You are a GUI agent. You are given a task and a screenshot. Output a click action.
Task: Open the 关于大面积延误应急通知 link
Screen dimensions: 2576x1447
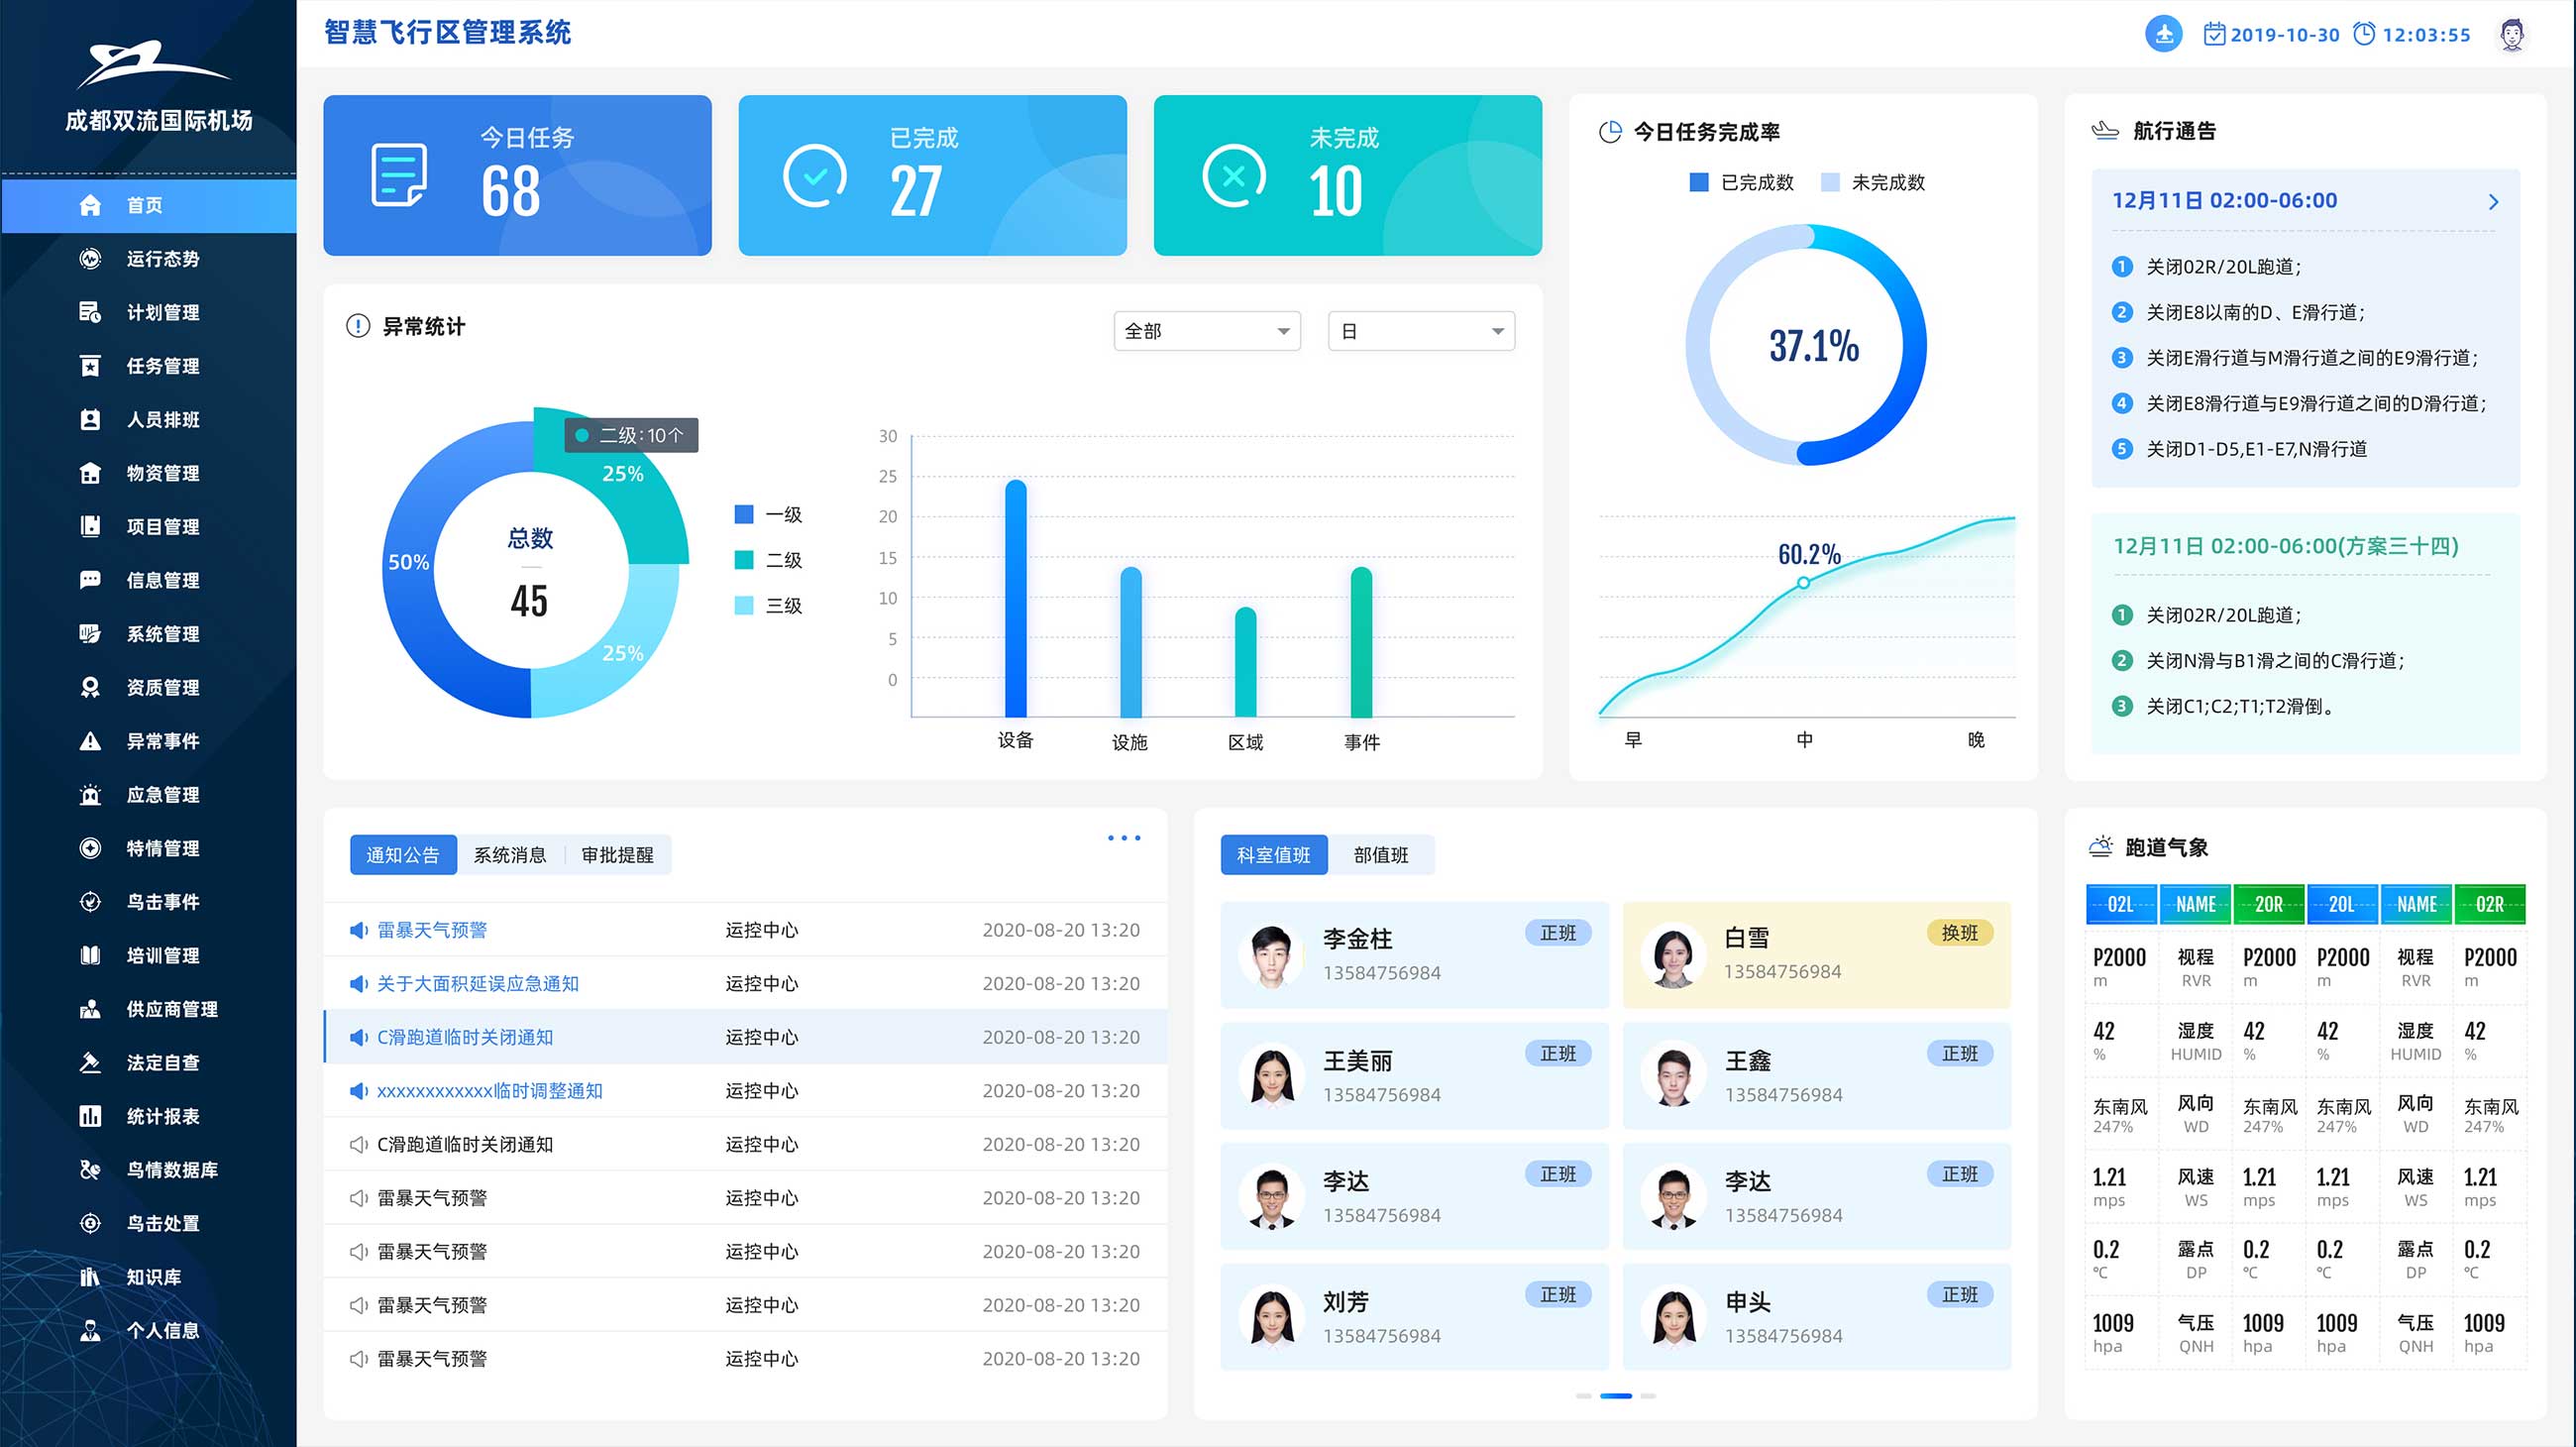[x=477, y=984]
